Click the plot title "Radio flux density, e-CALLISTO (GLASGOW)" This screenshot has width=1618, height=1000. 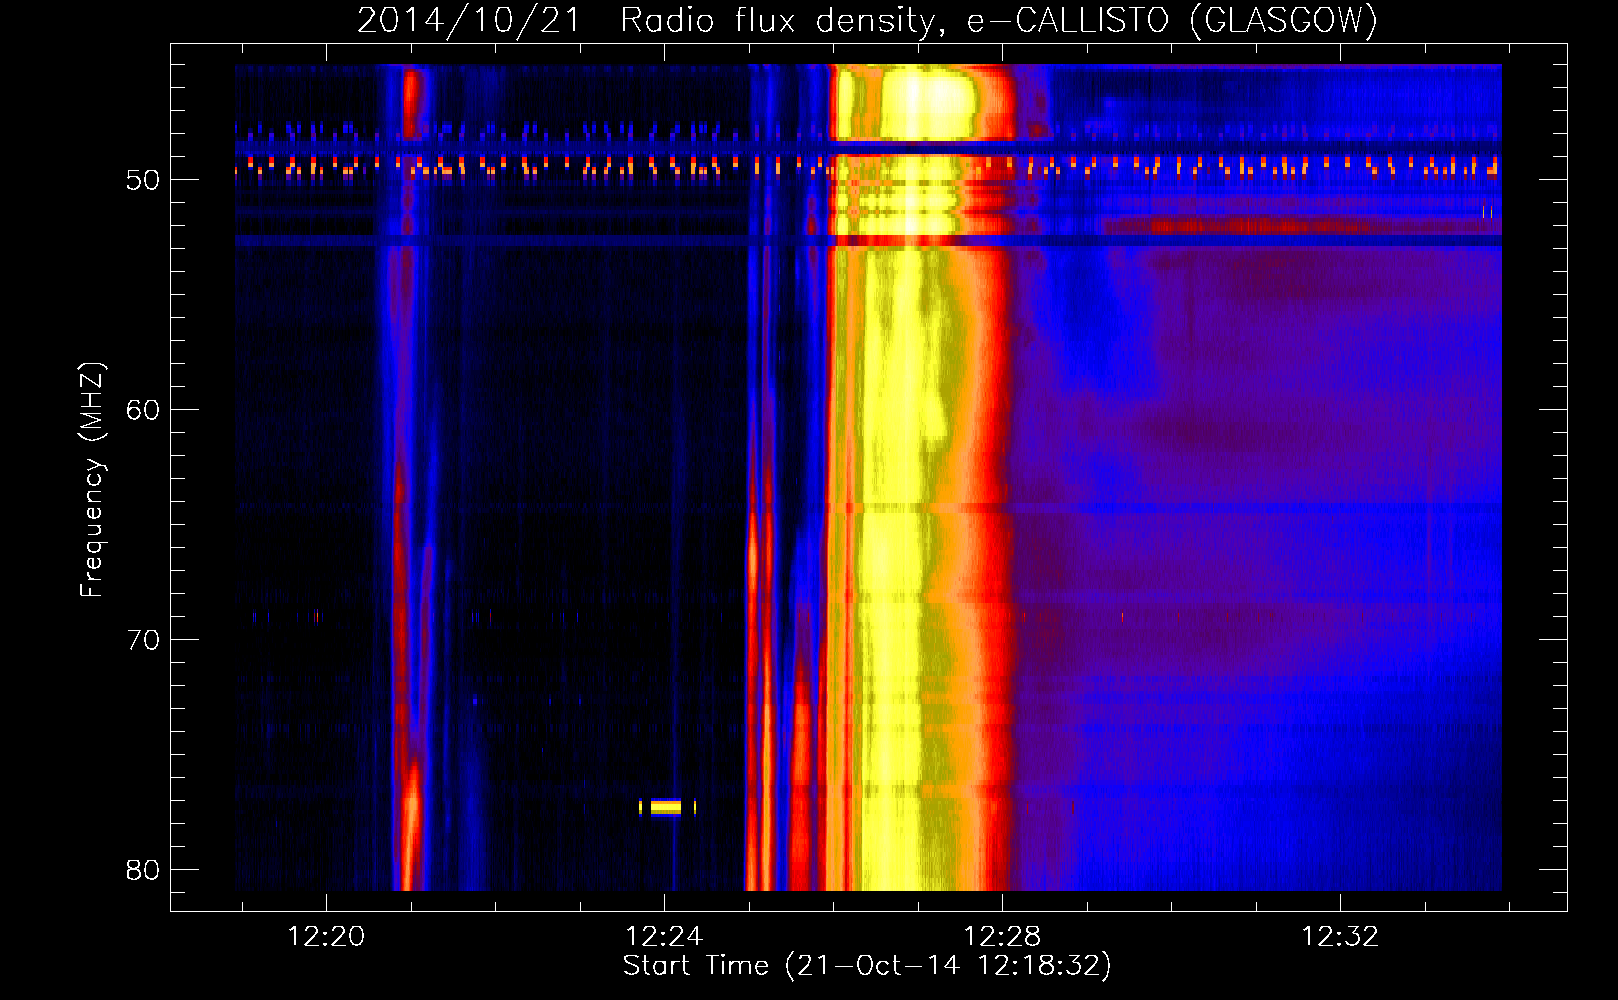tap(999, 20)
